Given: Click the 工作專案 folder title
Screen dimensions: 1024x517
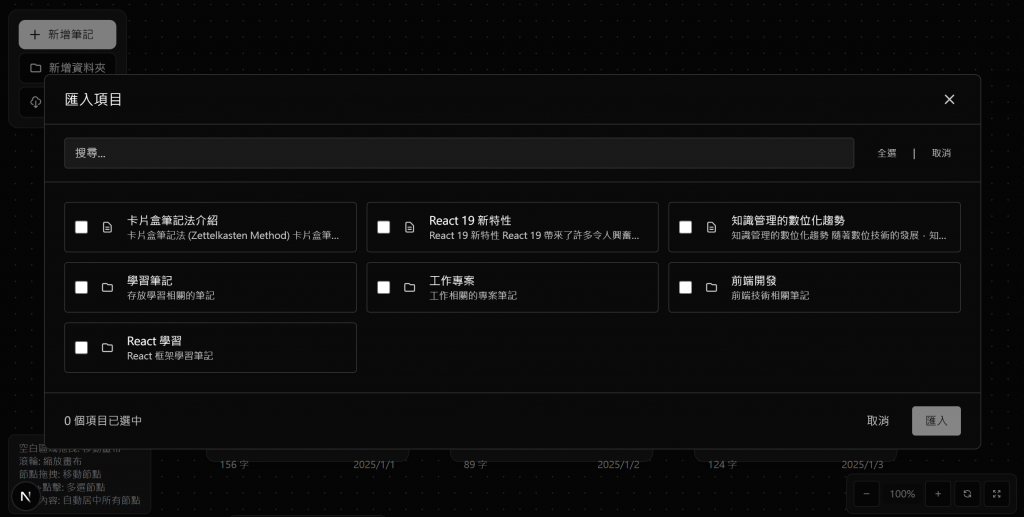Looking at the screenshot, I should coord(452,281).
